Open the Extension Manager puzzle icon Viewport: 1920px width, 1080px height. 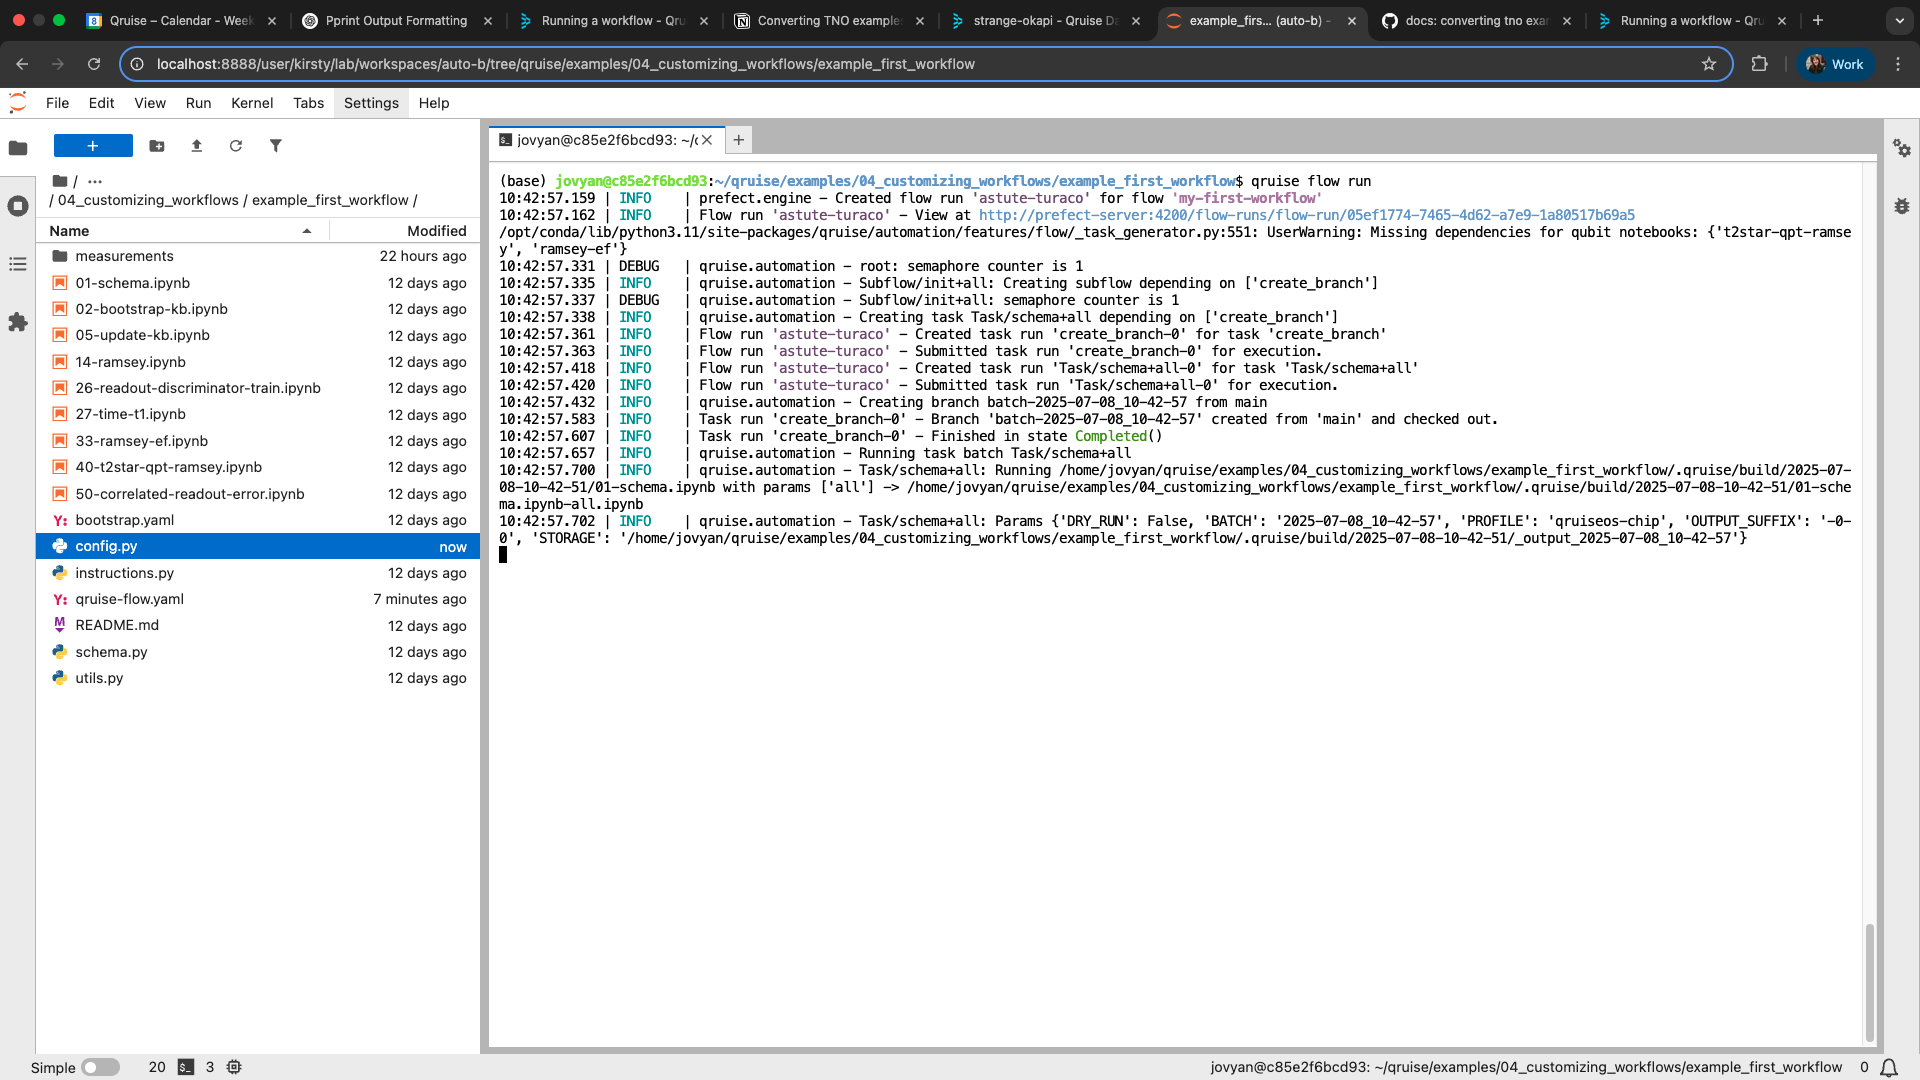[18, 322]
